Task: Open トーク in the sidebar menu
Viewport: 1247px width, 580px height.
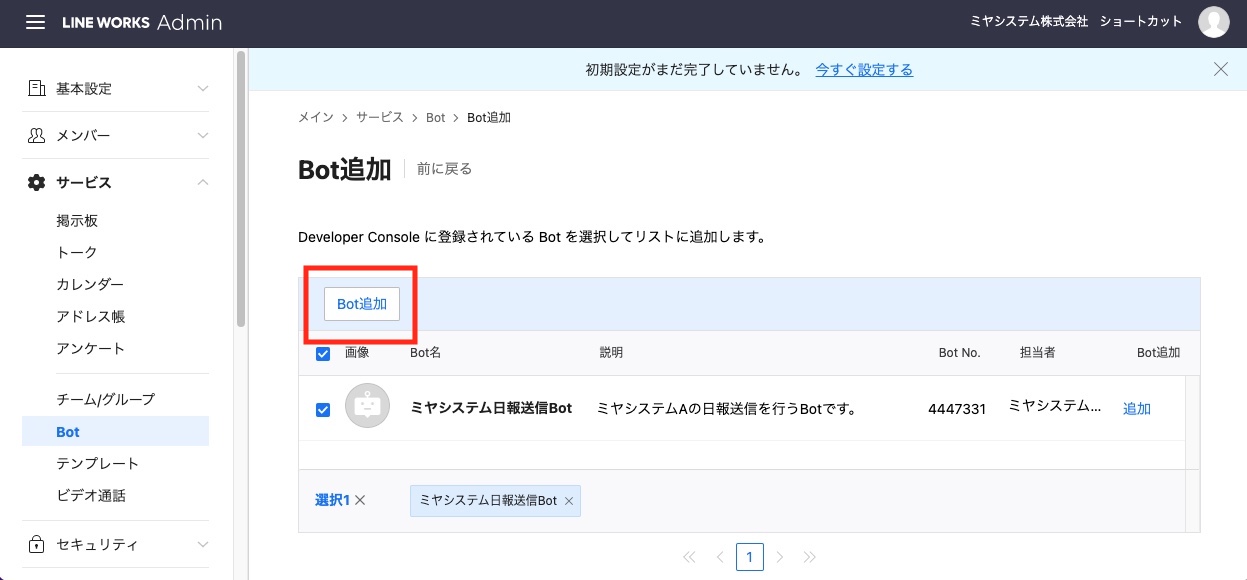Action: [x=77, y=252]
